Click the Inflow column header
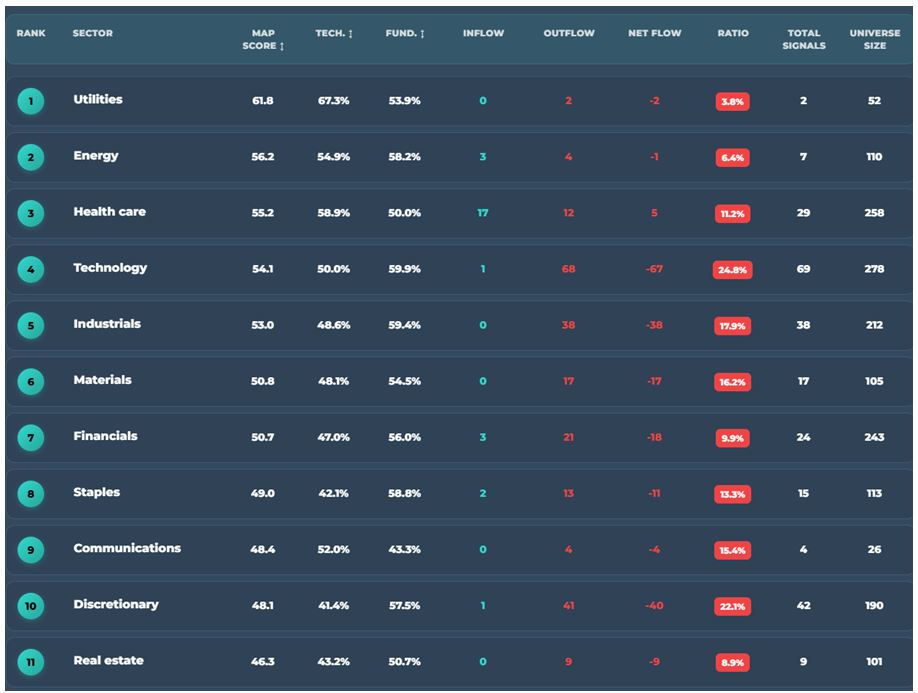The height and width of the screenshot is (693, 918). tap(483, 34)
